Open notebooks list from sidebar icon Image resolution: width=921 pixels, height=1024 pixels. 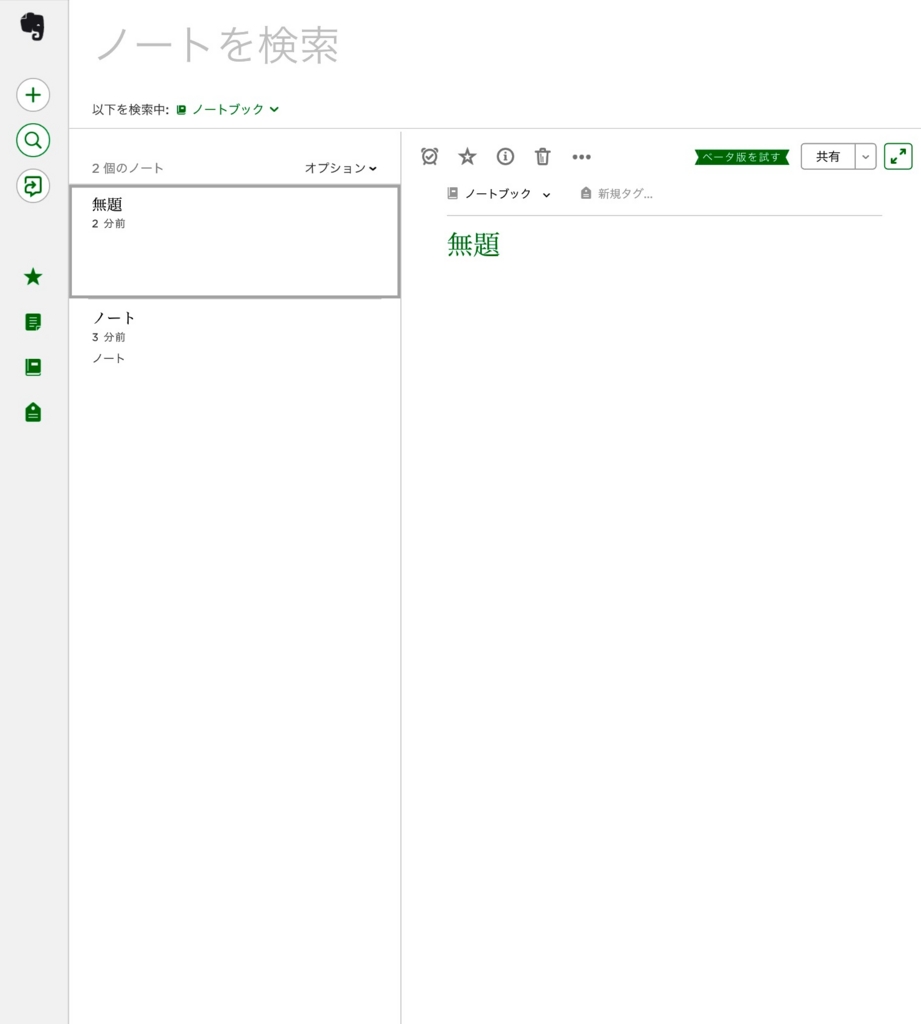click(33, 367)
